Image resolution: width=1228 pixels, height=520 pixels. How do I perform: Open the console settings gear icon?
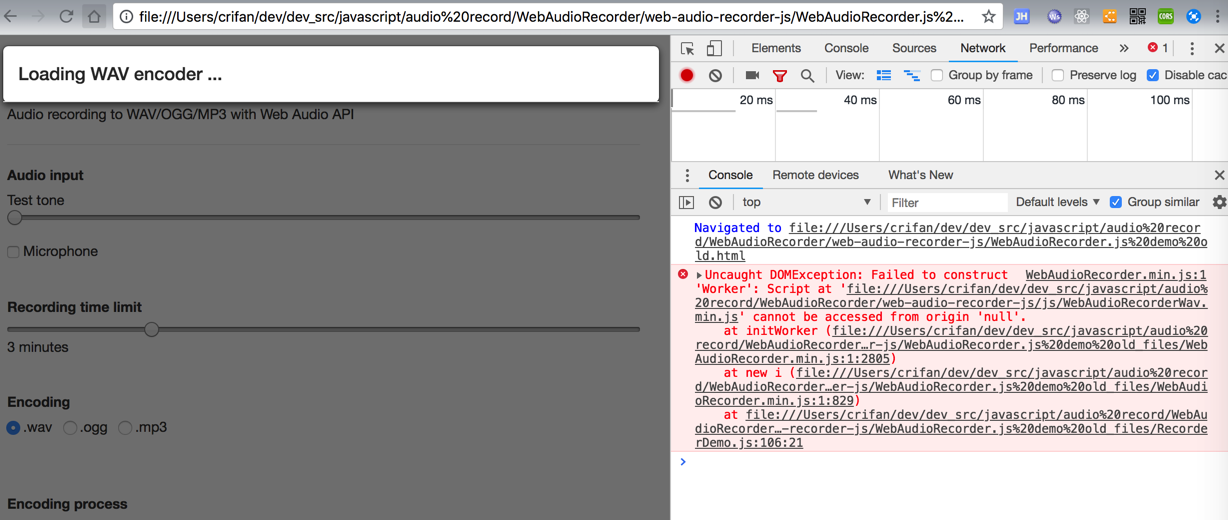tap(1219, 202)
